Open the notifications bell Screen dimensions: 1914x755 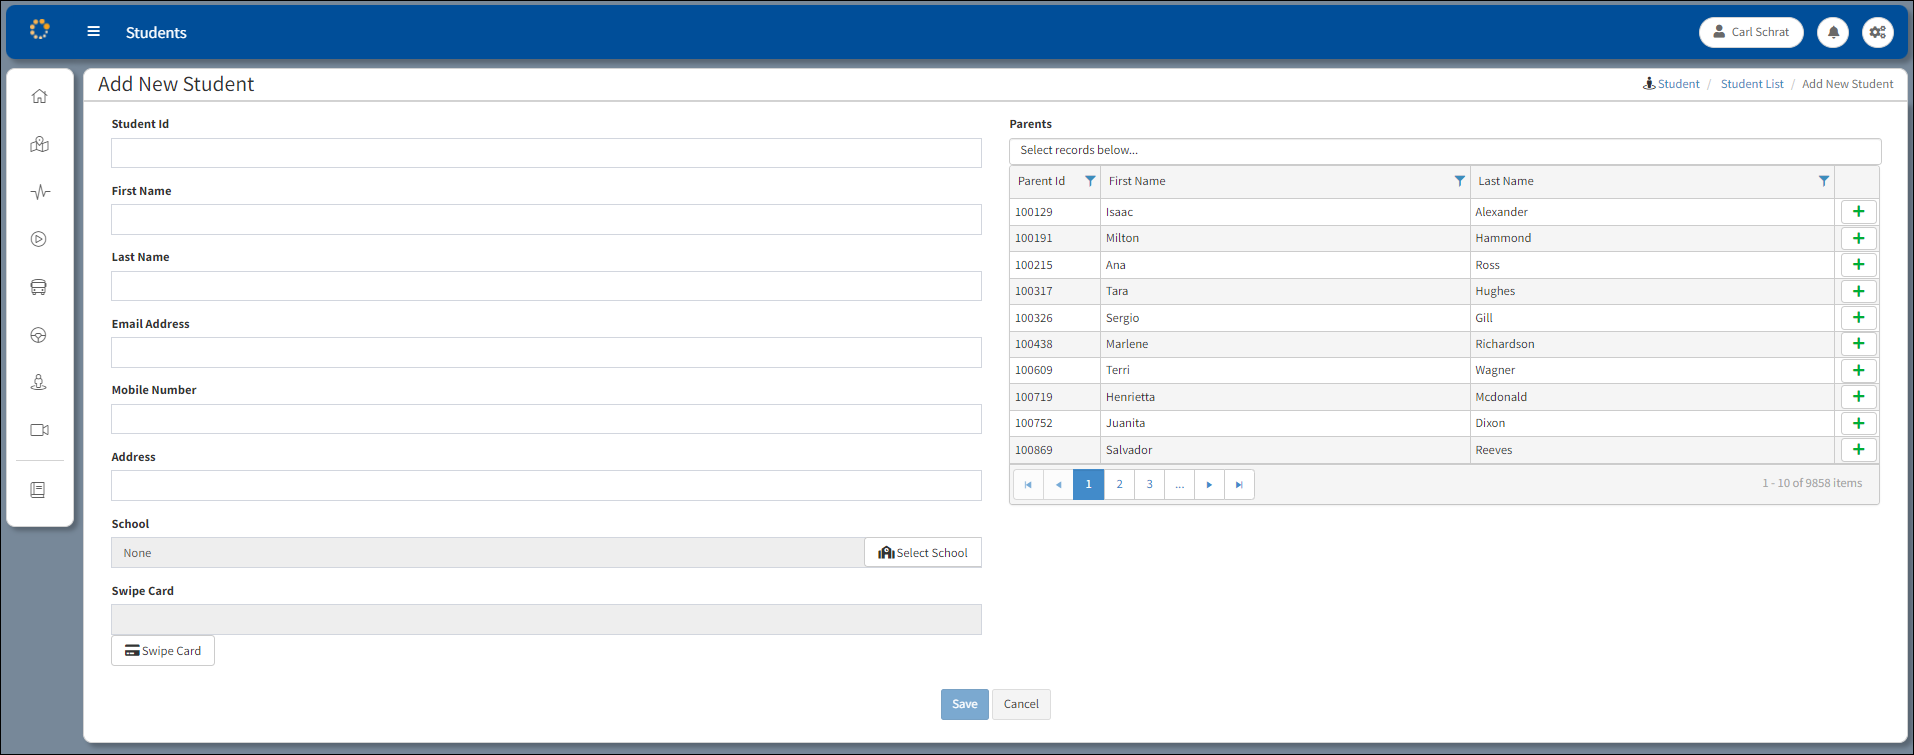[x=1833, y=32]
